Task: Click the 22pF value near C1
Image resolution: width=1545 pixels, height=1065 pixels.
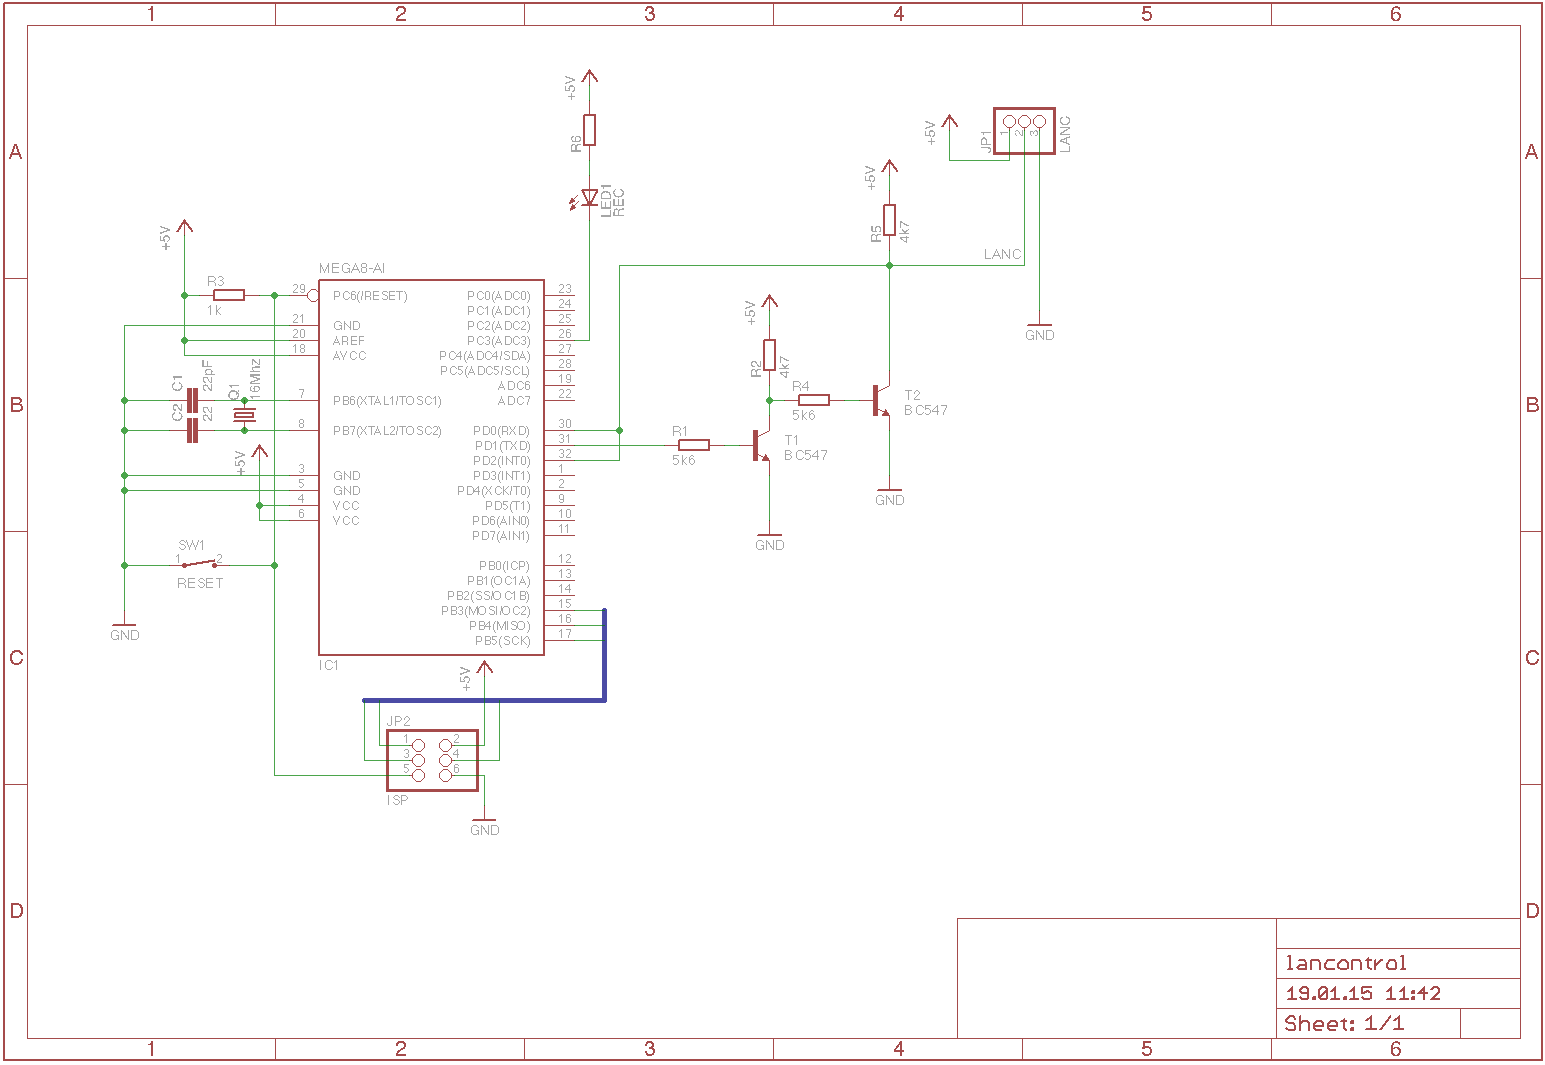Action: (x=208, y=375)
